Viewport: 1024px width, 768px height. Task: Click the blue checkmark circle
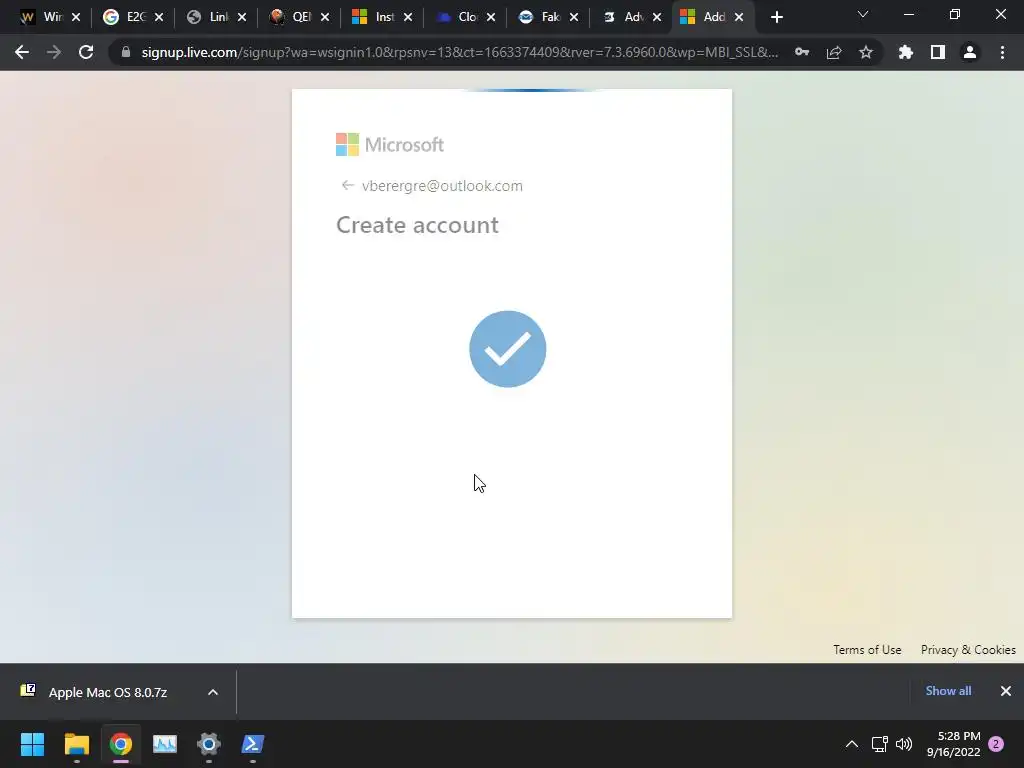[x=507, y=349]
